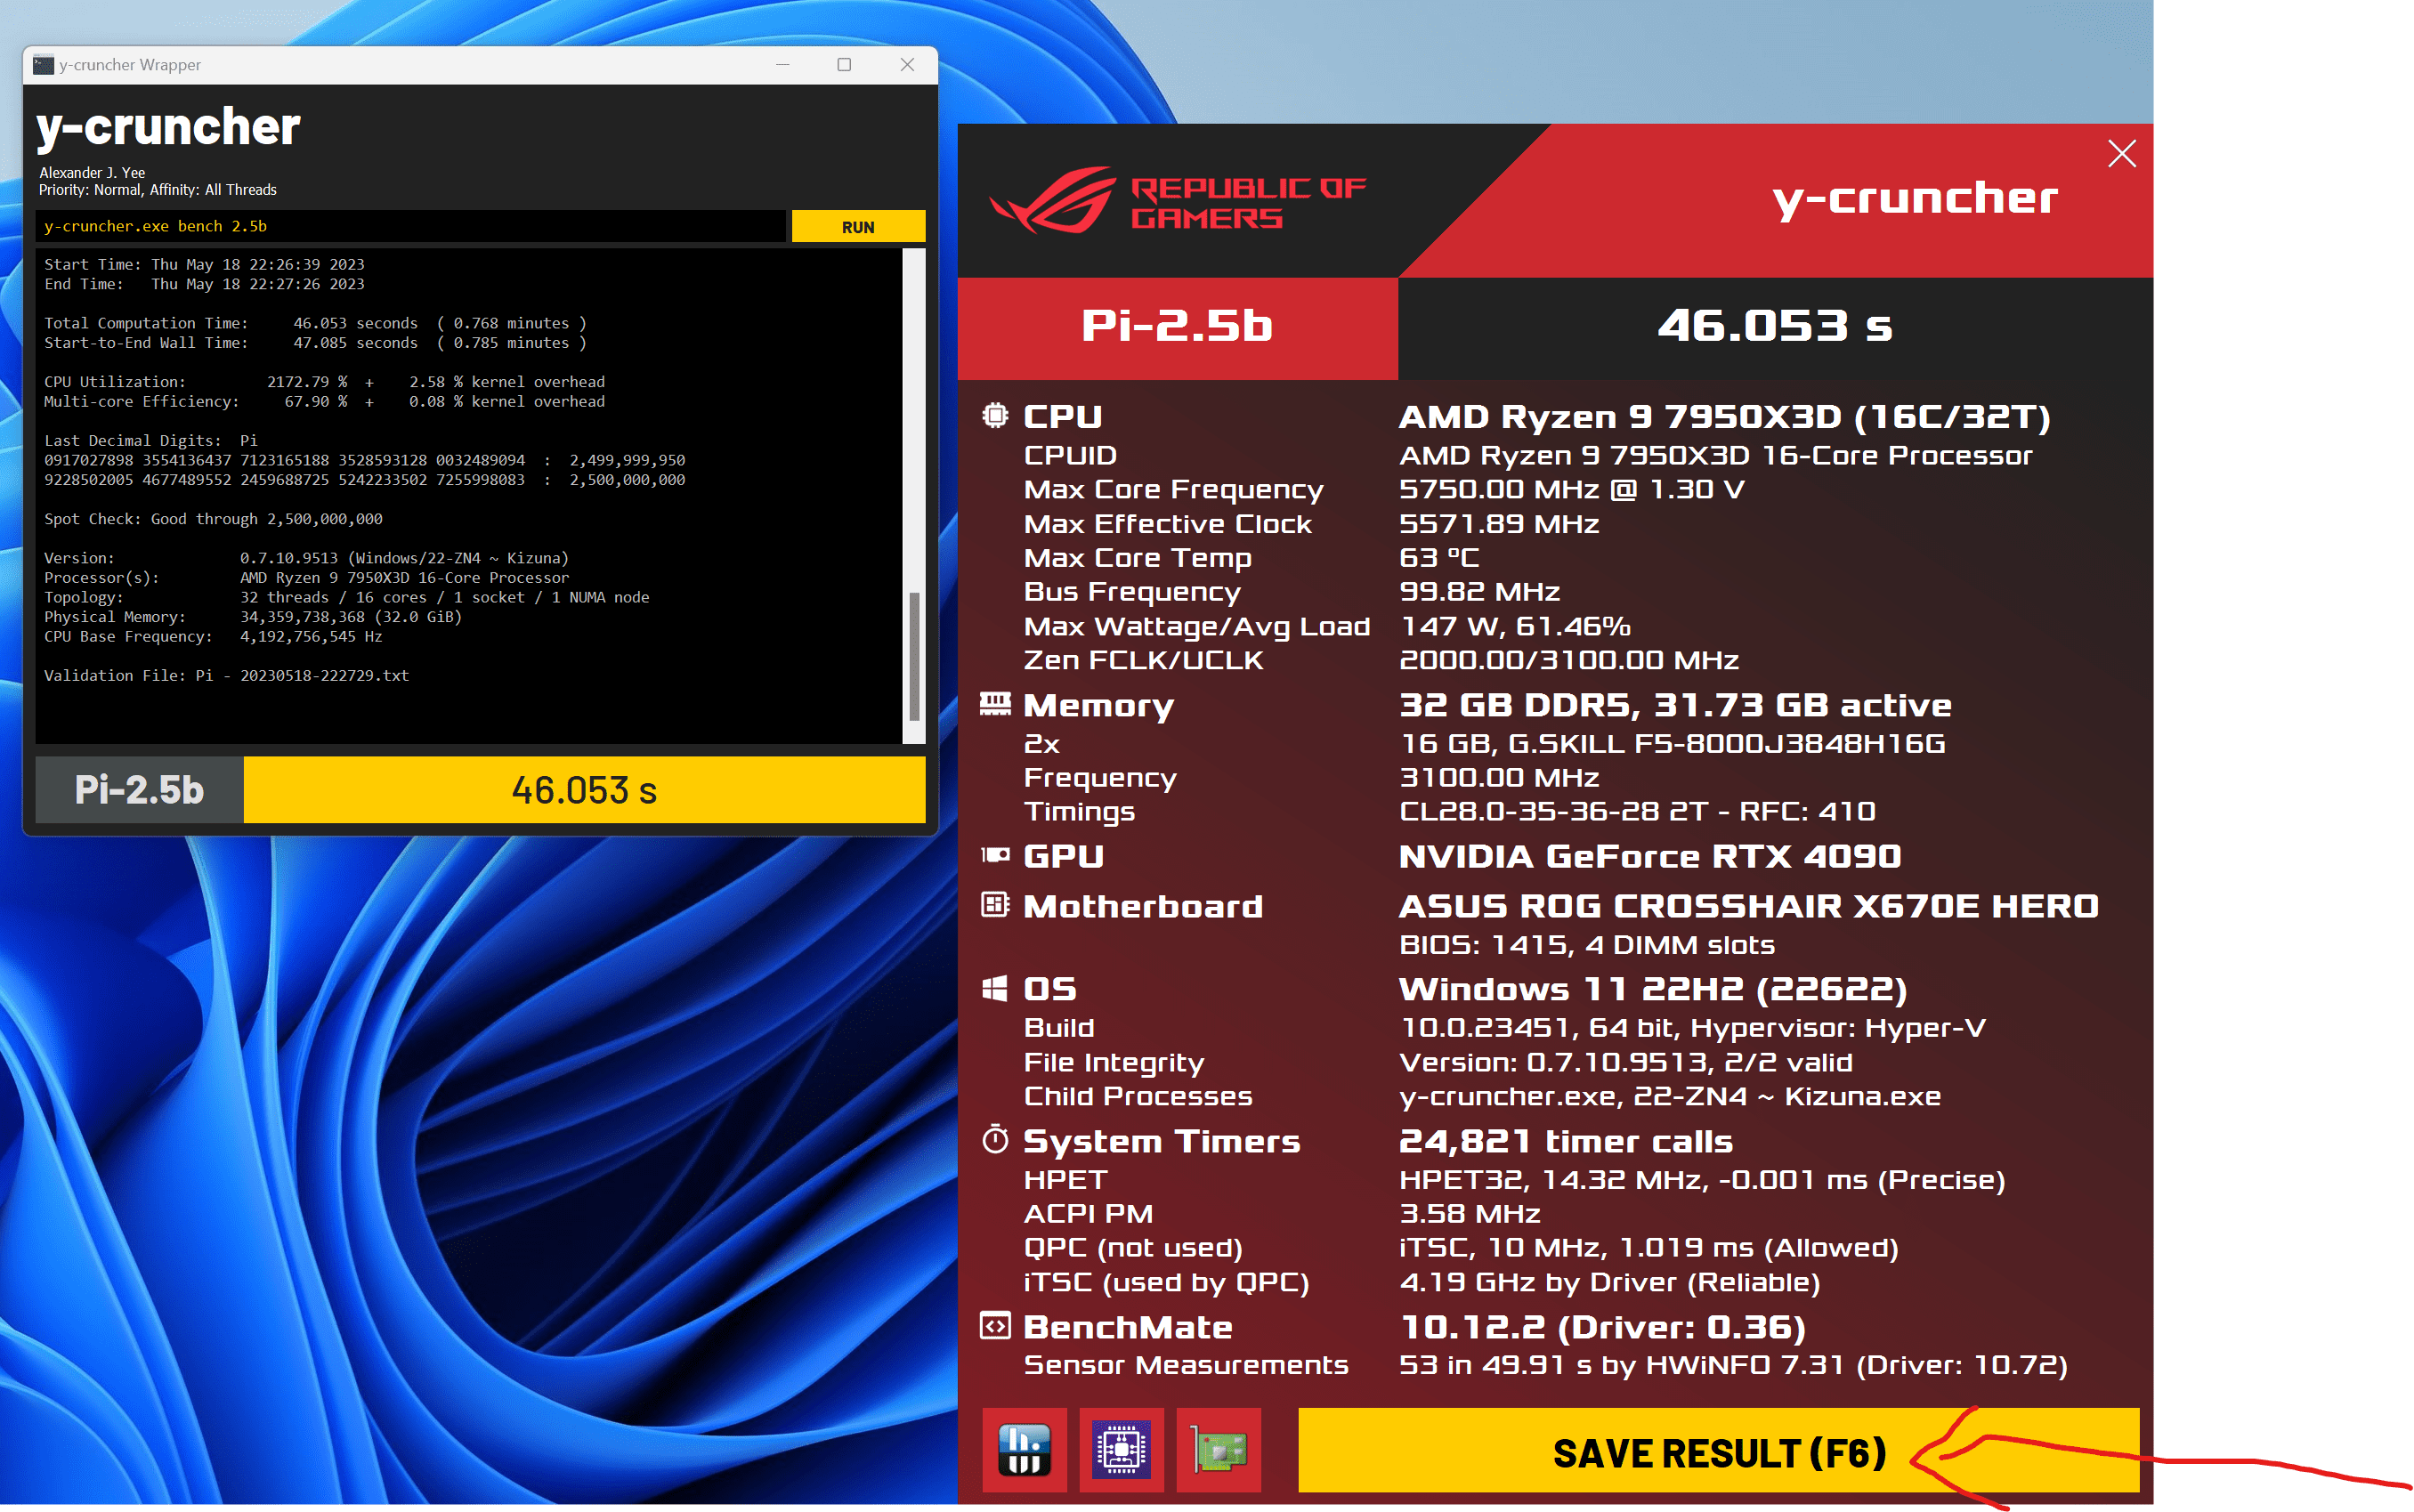2414x1512 pixels.
Task: Click the '5750.00 MHz @ 1.30 V' value
Action: [1572, 490]
